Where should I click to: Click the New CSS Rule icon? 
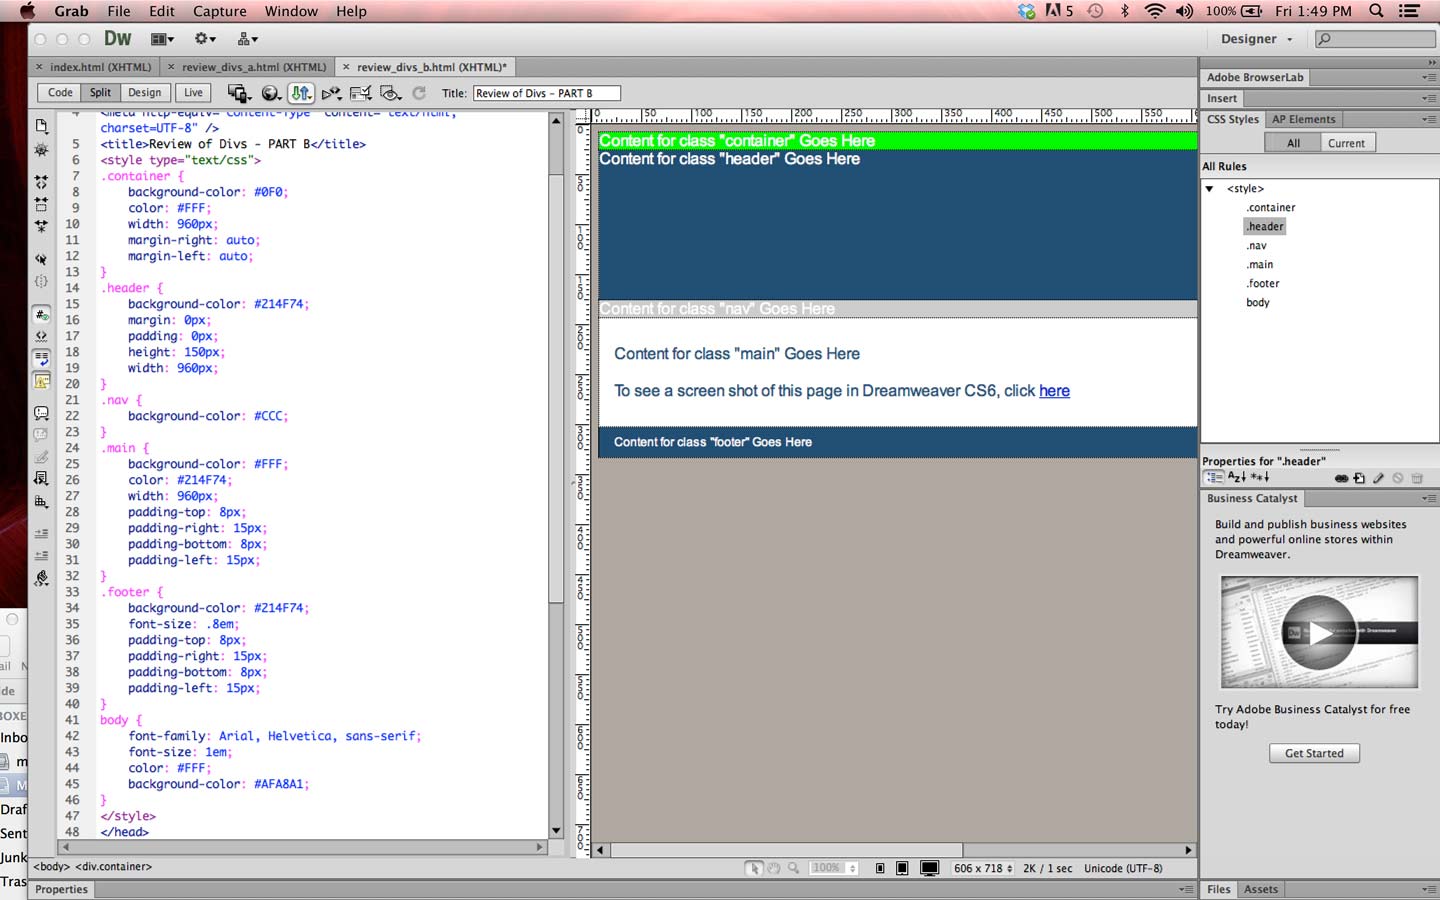coord(1359,478)
